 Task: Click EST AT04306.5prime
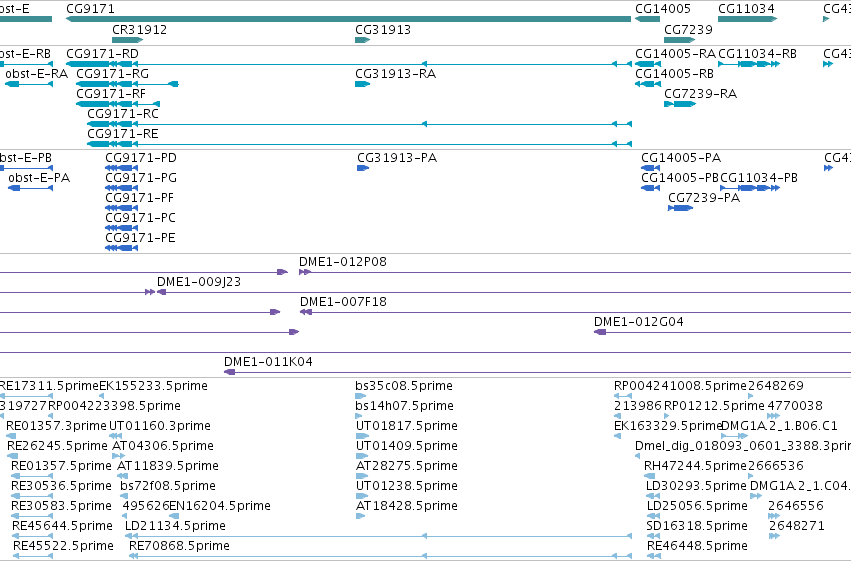(163, 446)
